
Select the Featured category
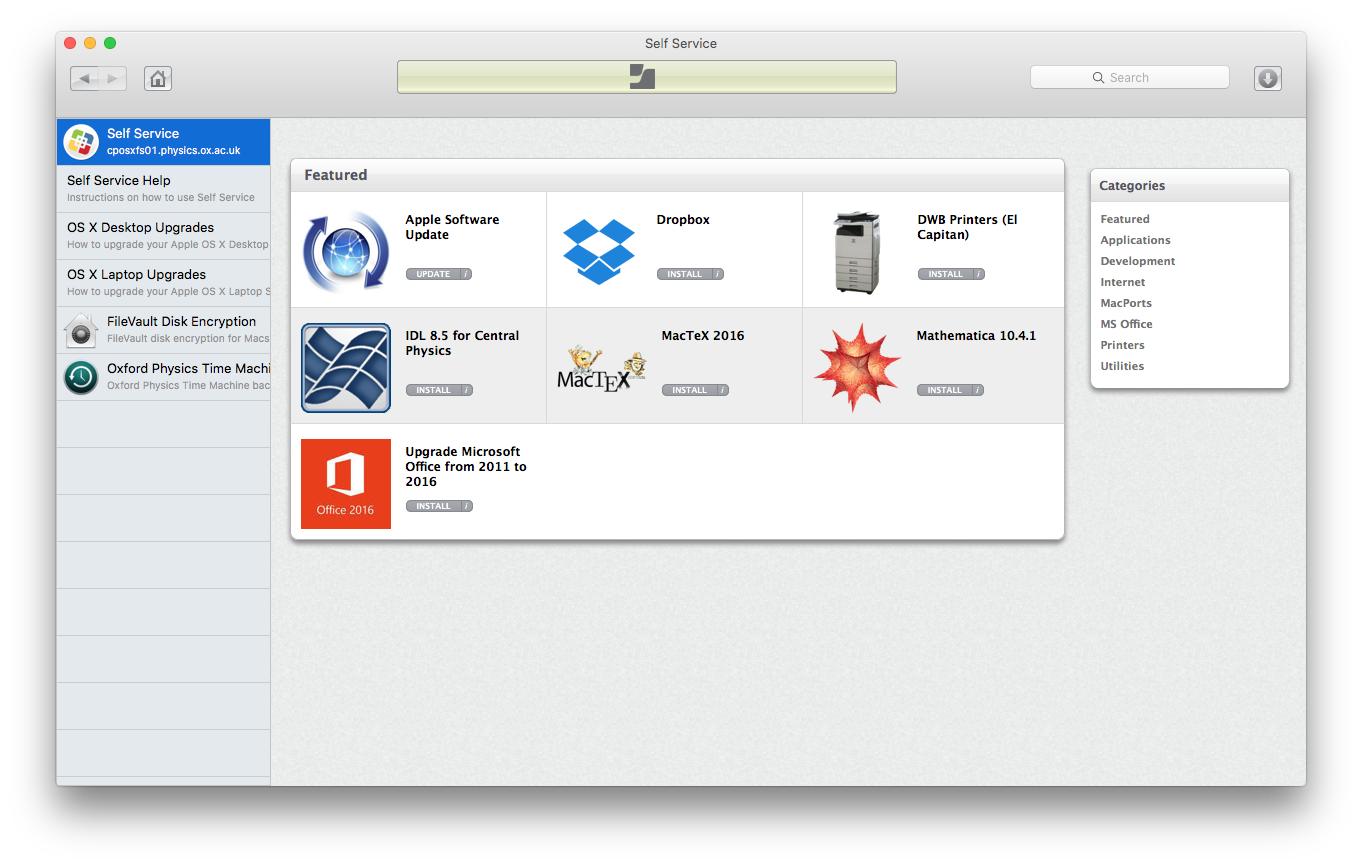click(1125, 219)
